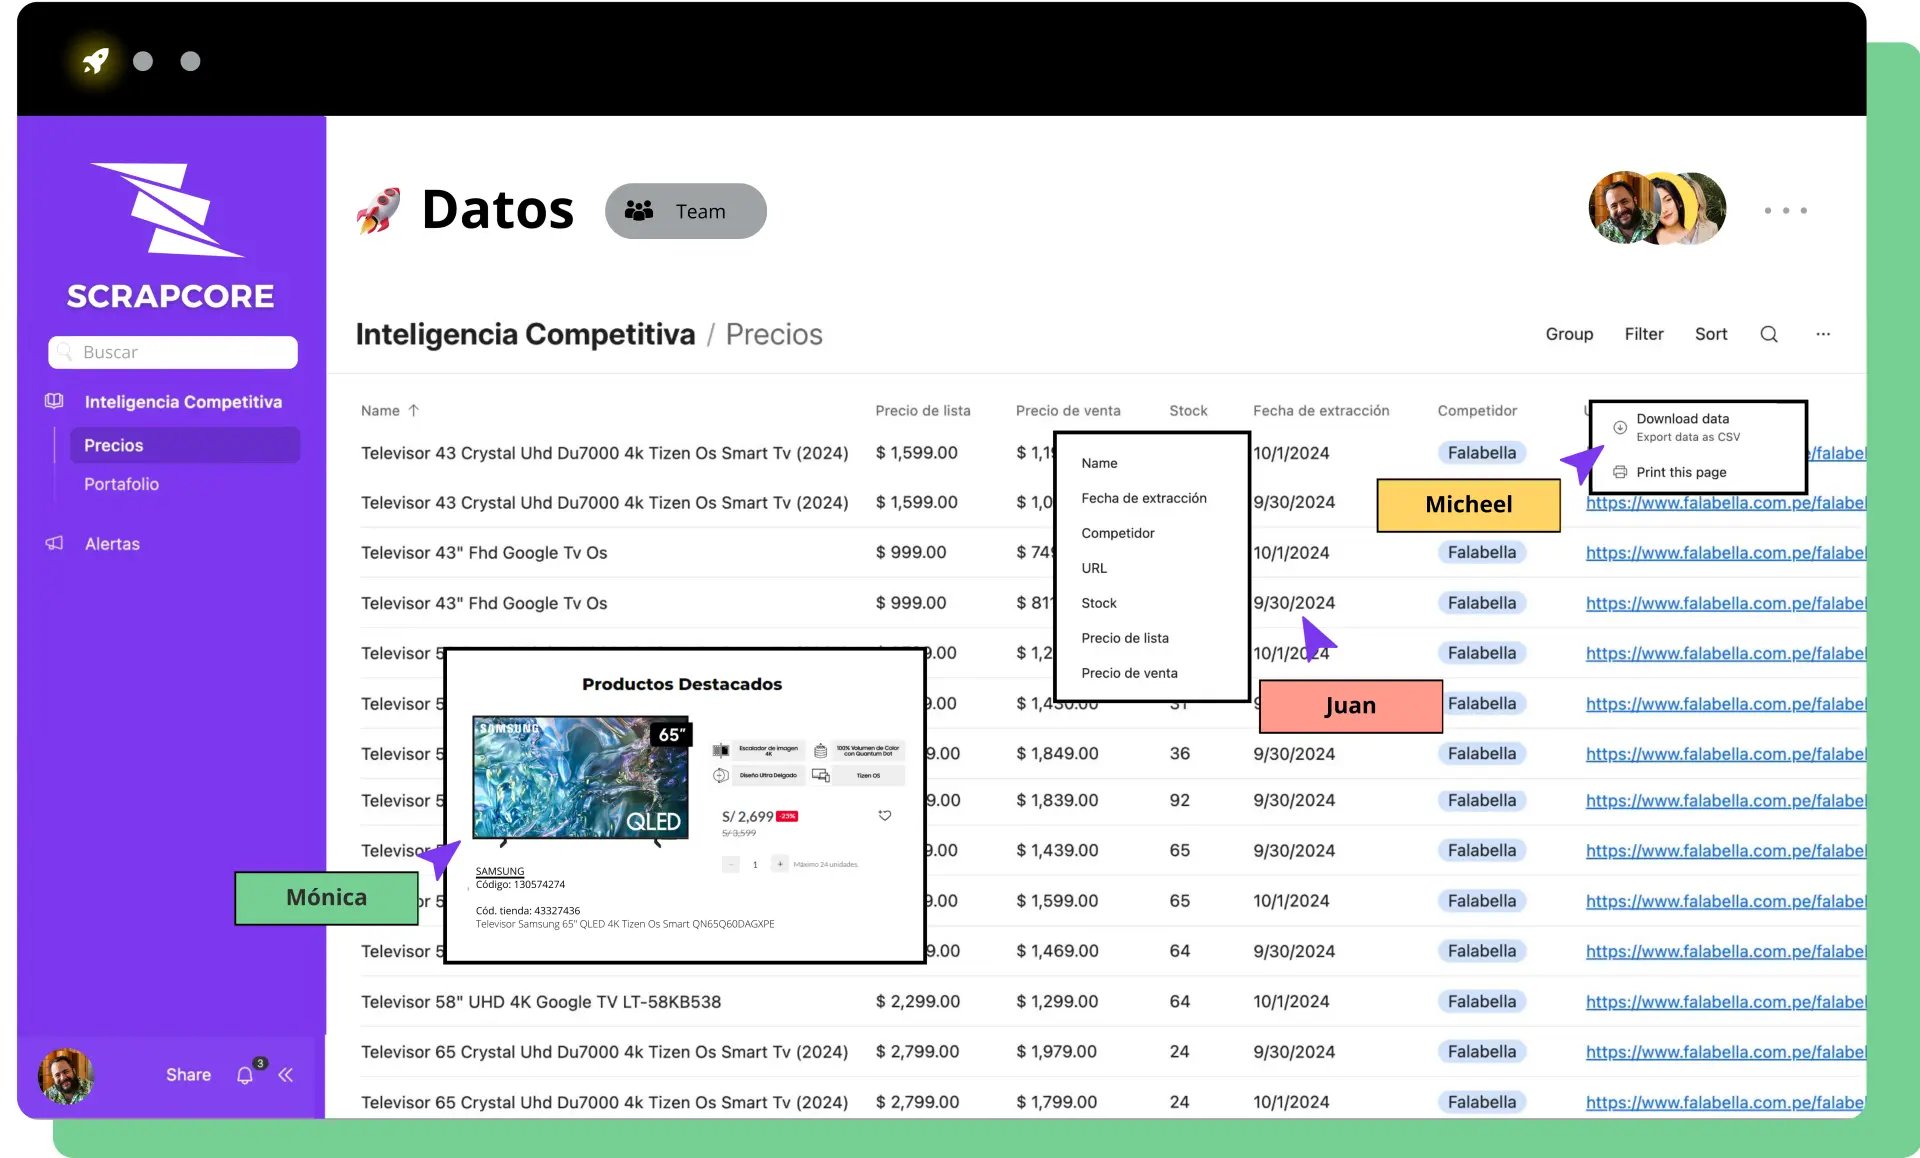Click the rocket icon in top bar
The width and height of the screenshot is (1920, 1158).
click(x=96, y=61)
